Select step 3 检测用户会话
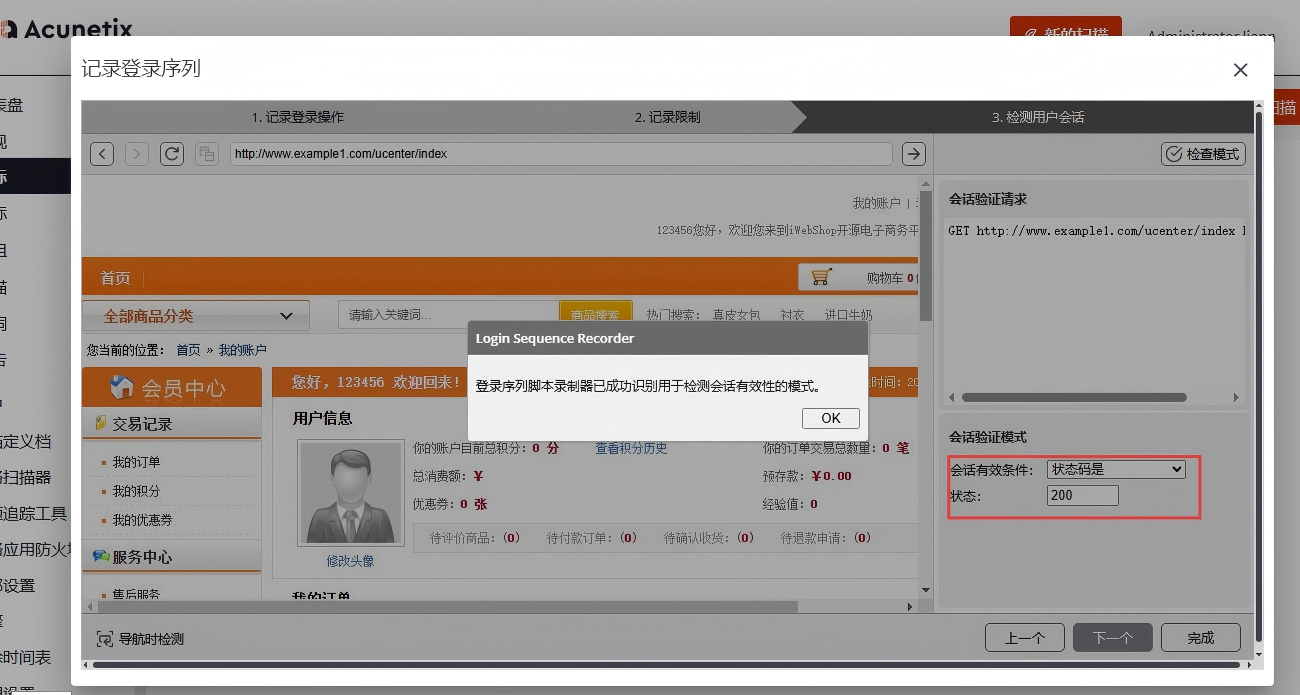This screenshot has width=1300, height=695. [x=1038, y=117]
